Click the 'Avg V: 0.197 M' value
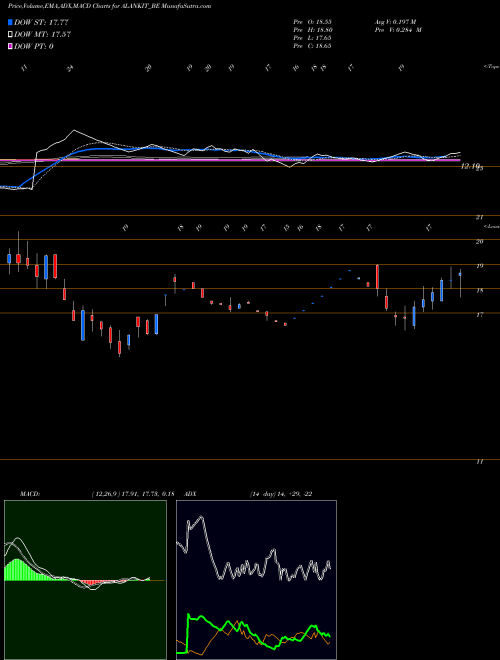The width and height of the screenshot is (500, 660). click(x=395, y=22)
